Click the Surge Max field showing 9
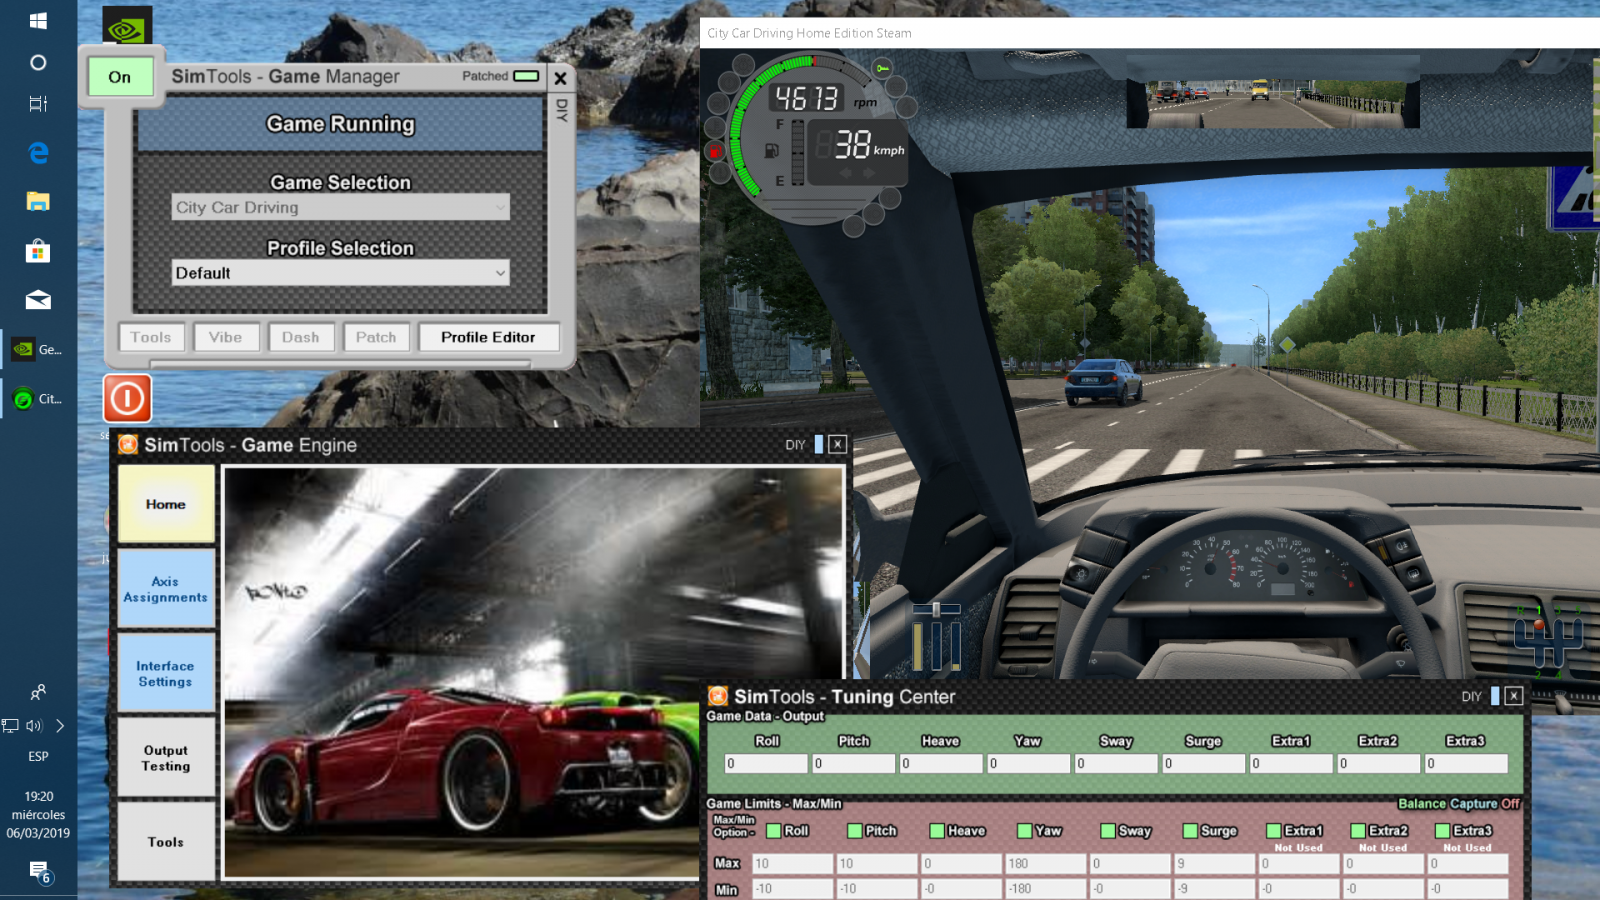1600x900 pixels. click(1213, 863)
